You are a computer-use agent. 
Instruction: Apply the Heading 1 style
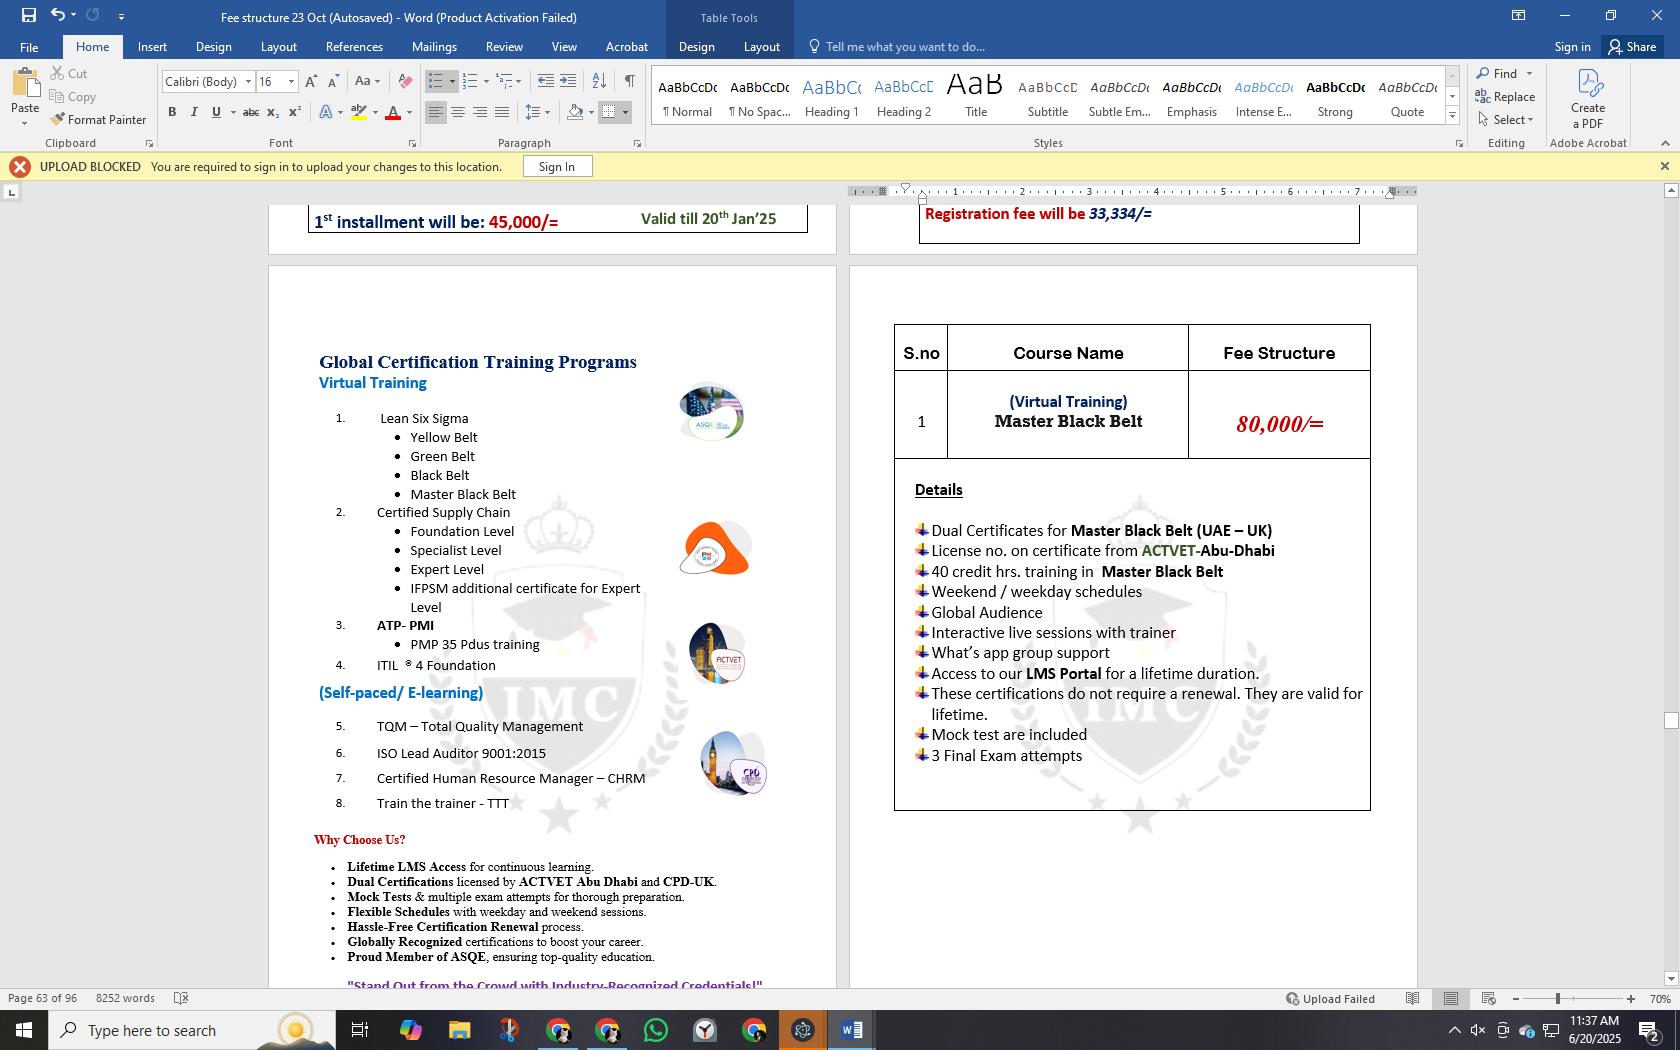(x=832, y=97)
